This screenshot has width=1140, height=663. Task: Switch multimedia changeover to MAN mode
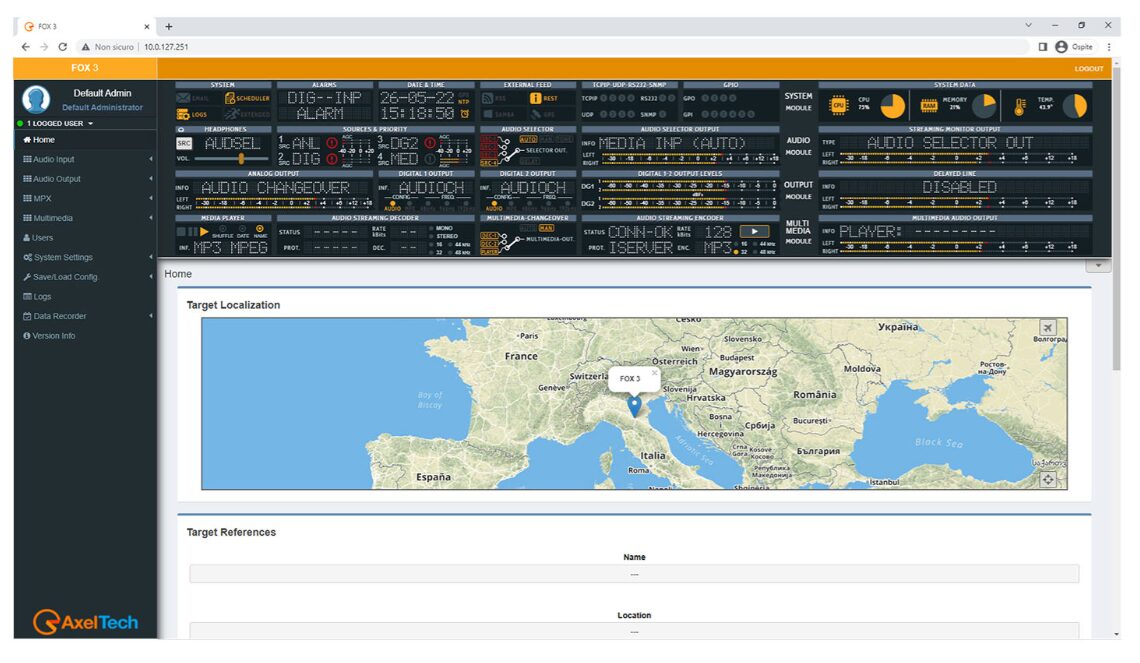coord(545,228)
